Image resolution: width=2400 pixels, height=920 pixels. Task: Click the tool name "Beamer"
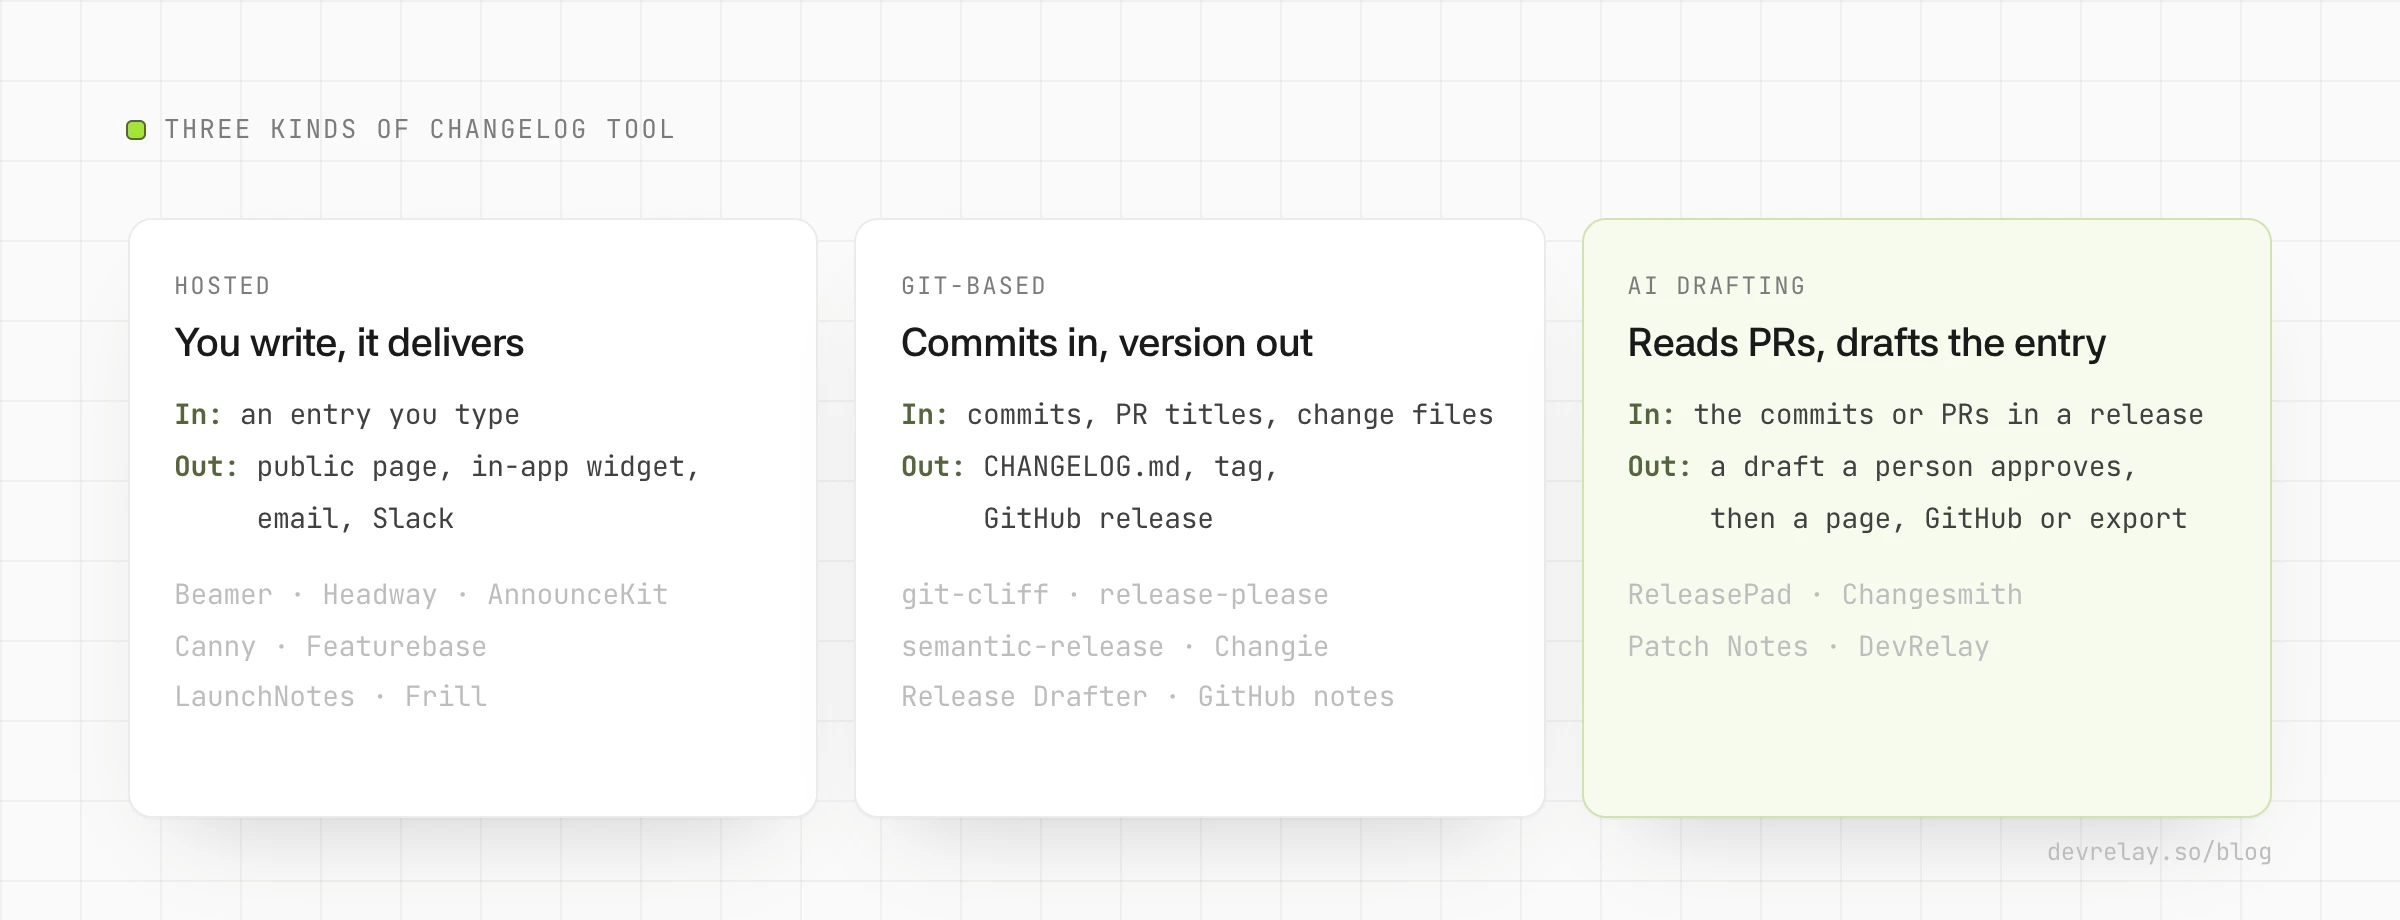[x=223, y=595]
